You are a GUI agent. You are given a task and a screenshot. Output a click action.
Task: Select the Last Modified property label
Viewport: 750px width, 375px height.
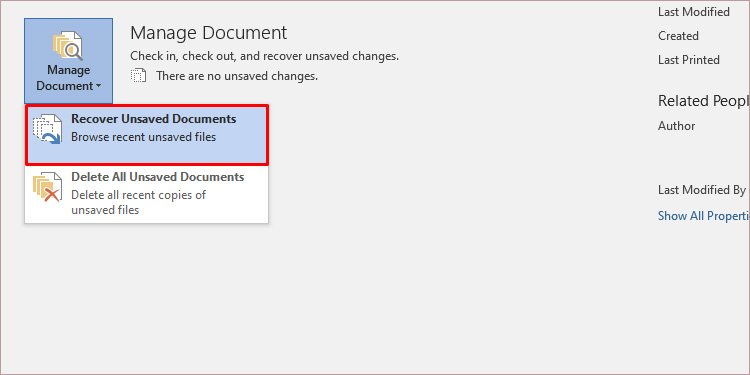[x=694, y=12]
